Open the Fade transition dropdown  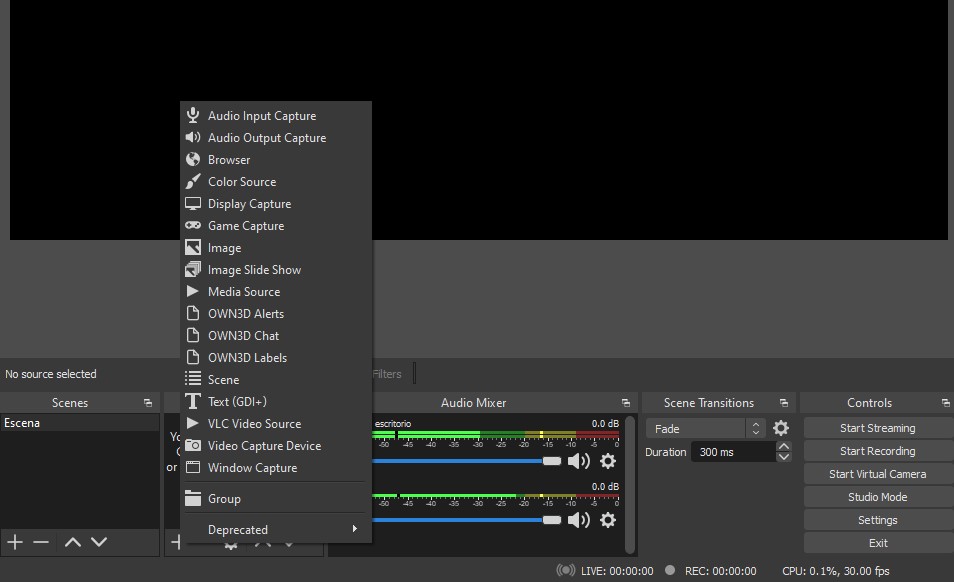[x=706, y=428]
